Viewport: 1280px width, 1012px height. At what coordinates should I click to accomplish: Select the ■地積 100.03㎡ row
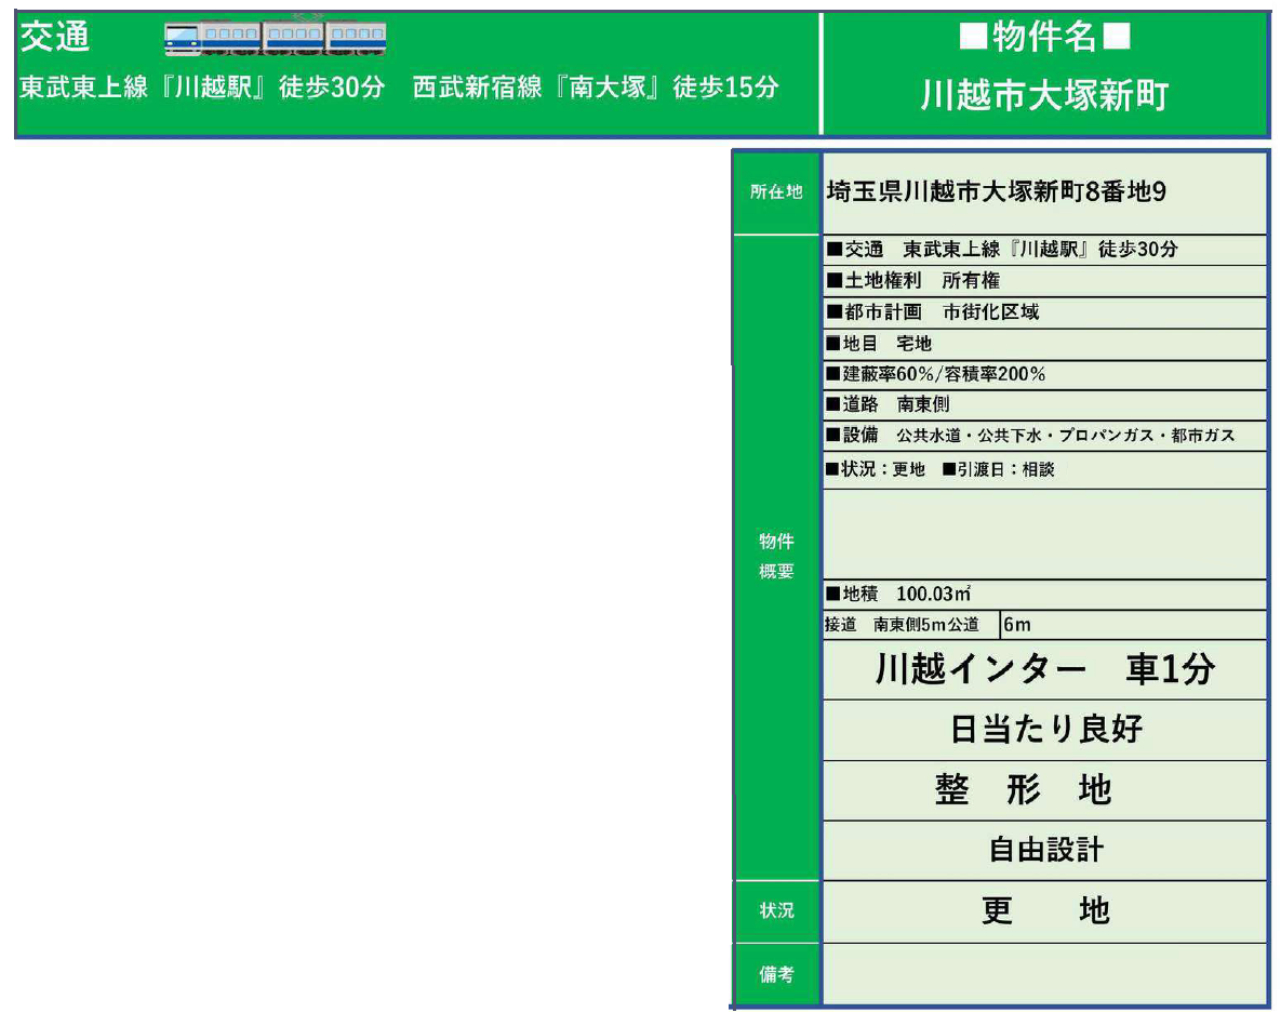tap(899, 594)
